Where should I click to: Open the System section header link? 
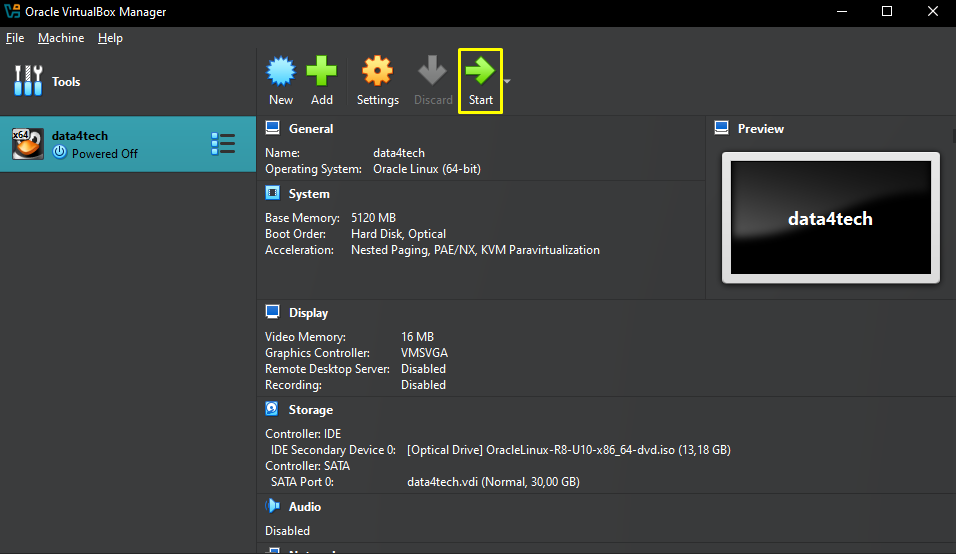click(x=309, y=194)
